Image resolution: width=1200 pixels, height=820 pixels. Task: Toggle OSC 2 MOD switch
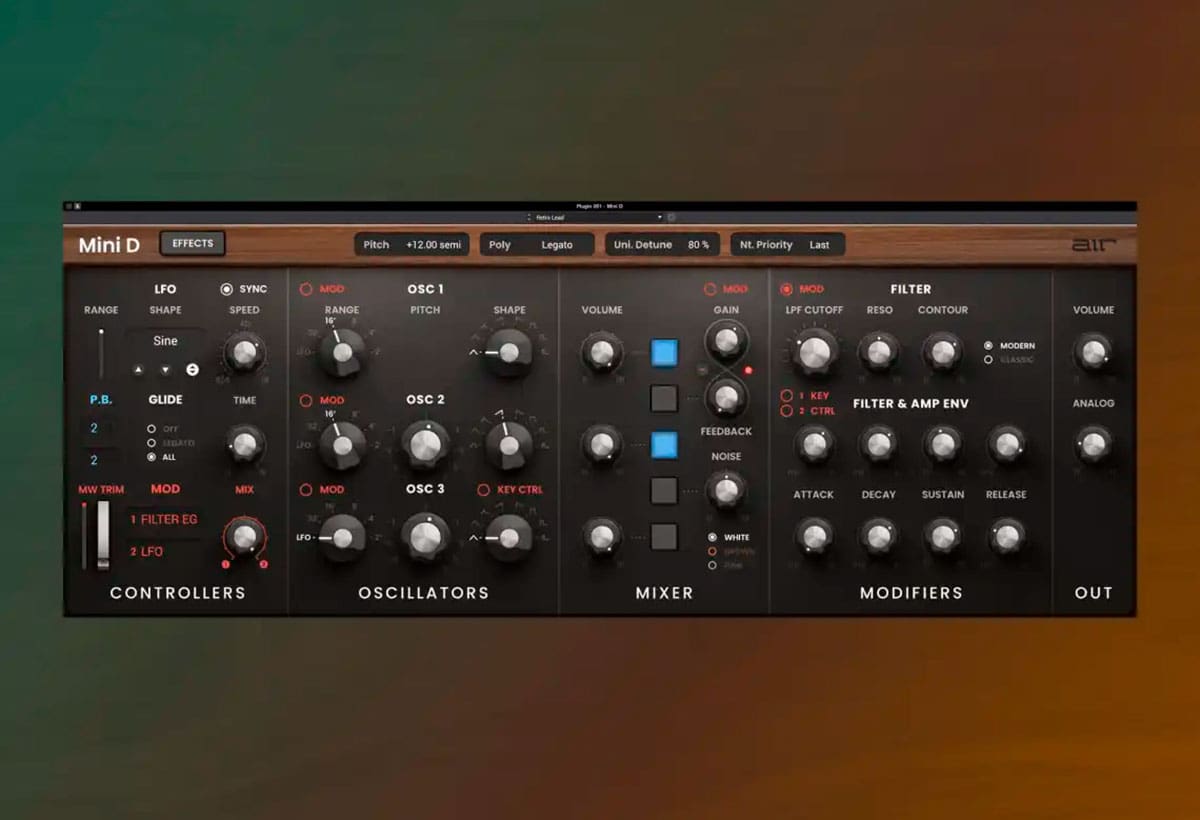(x=307, y=400)
